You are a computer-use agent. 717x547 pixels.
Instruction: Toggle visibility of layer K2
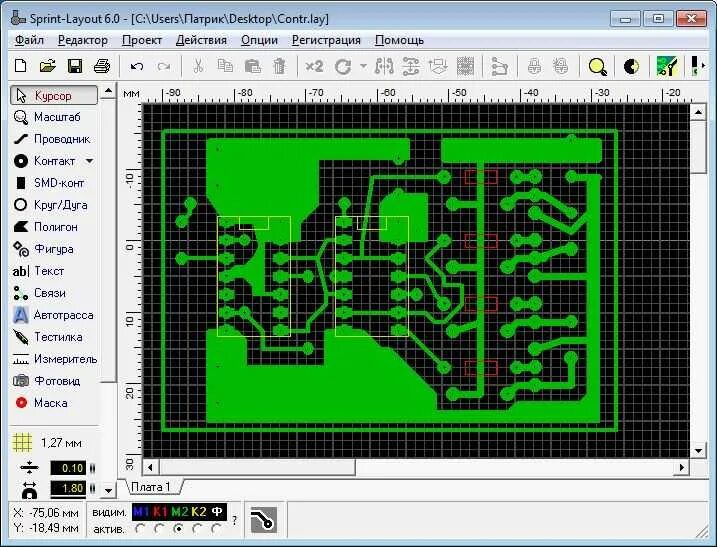click(x=198, y=512)
